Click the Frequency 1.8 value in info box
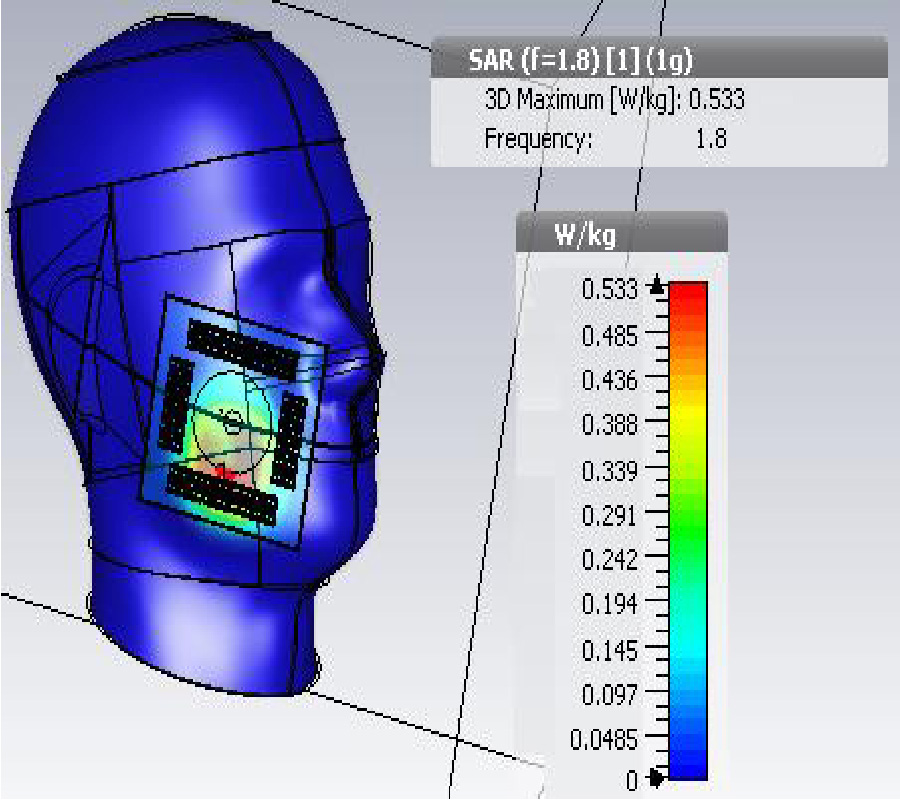 [x=710, y=139]
